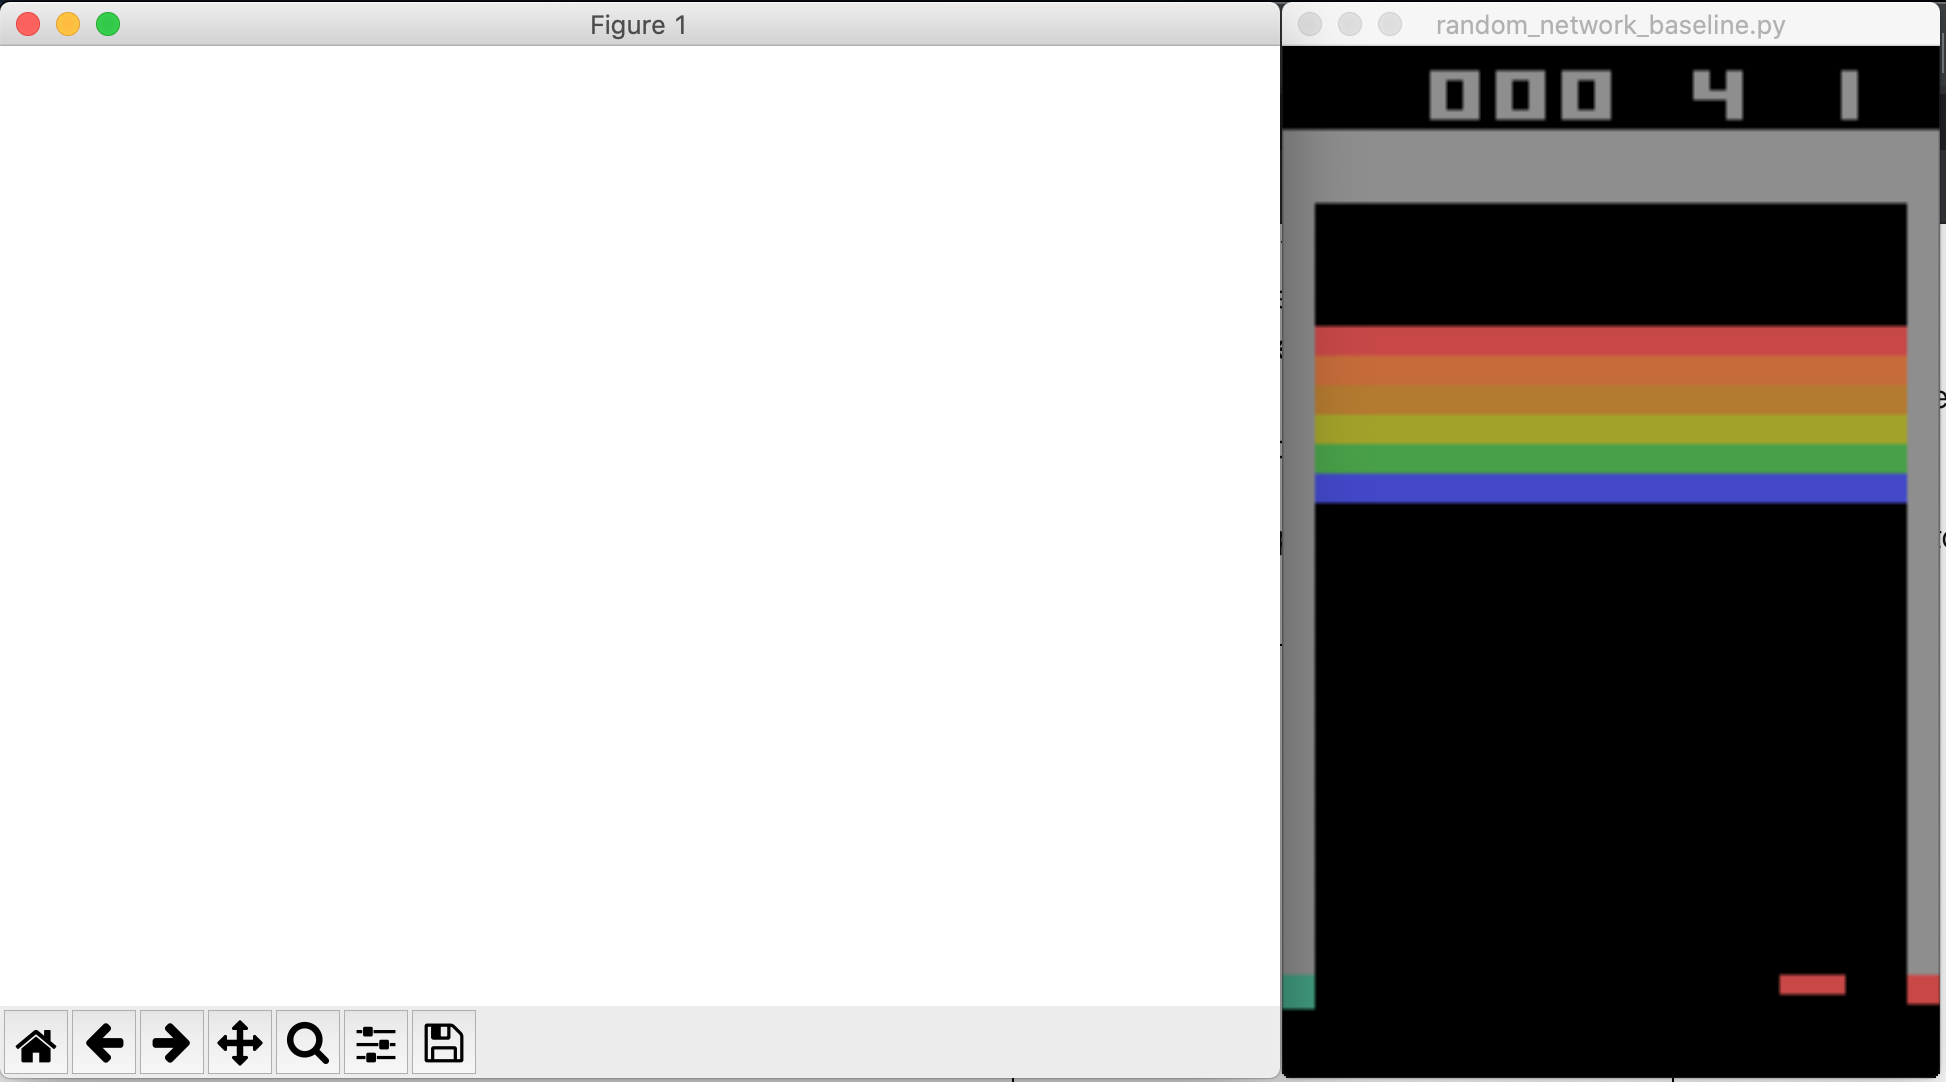Open the subplot configuration sliders
Image resolution: width=1946 pixels, height=1082 pixels.
point(375,1042)
